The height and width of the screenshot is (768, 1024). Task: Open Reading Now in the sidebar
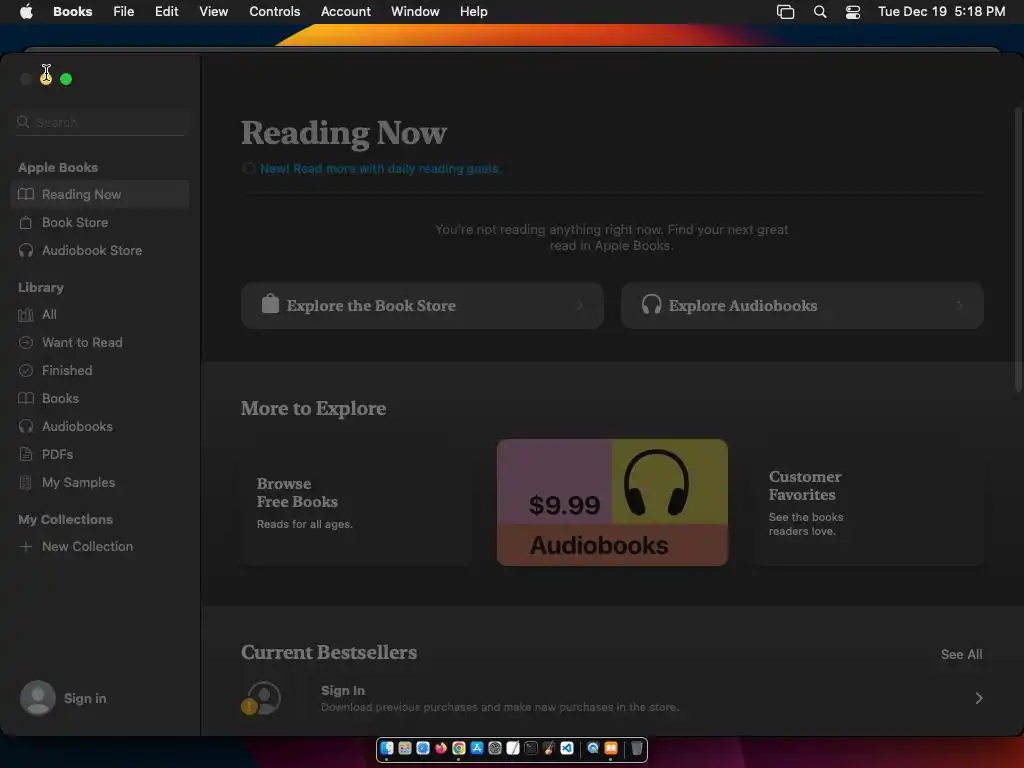click(99, 194)
